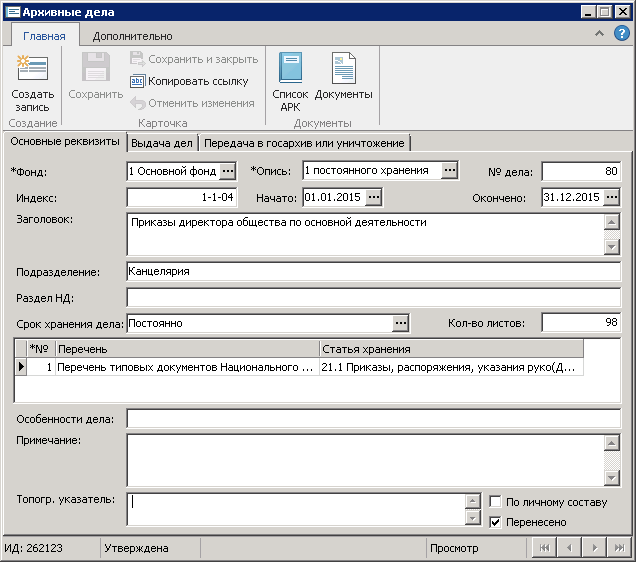Click the help question mark icon

coord(621,34)
